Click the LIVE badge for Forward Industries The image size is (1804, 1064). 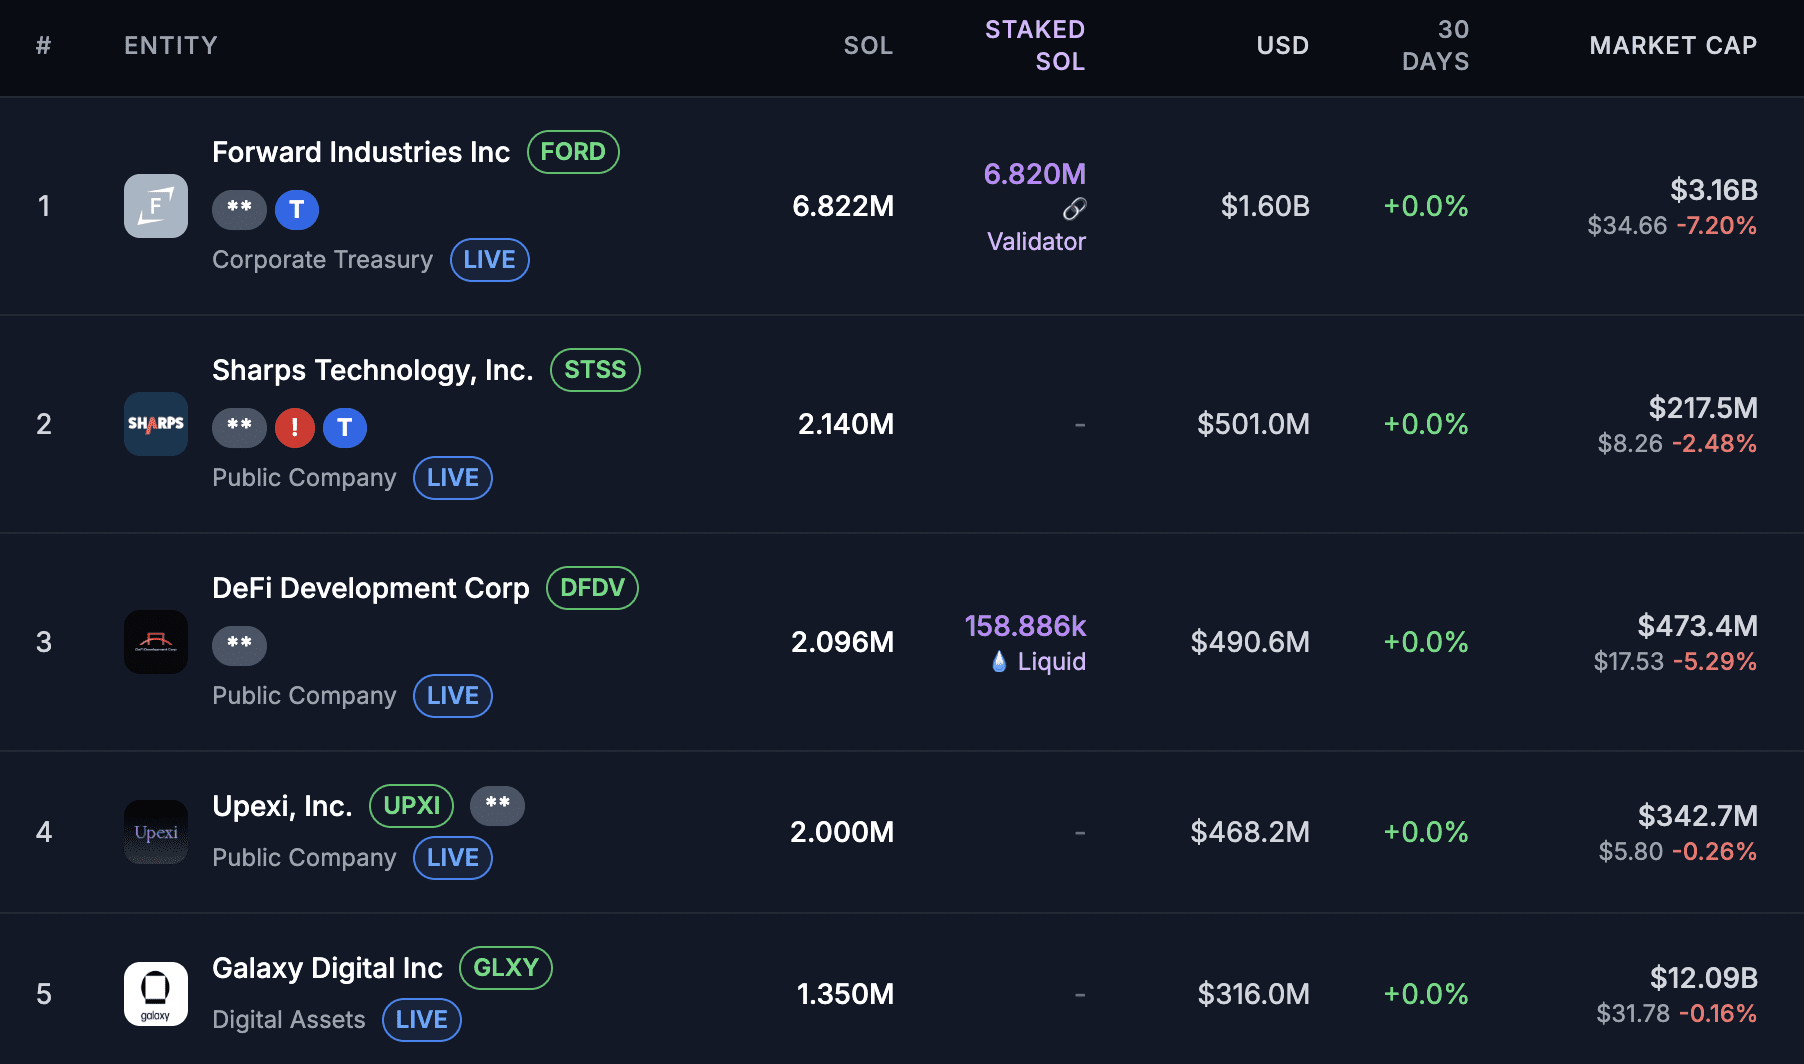(x=489, y=260)
